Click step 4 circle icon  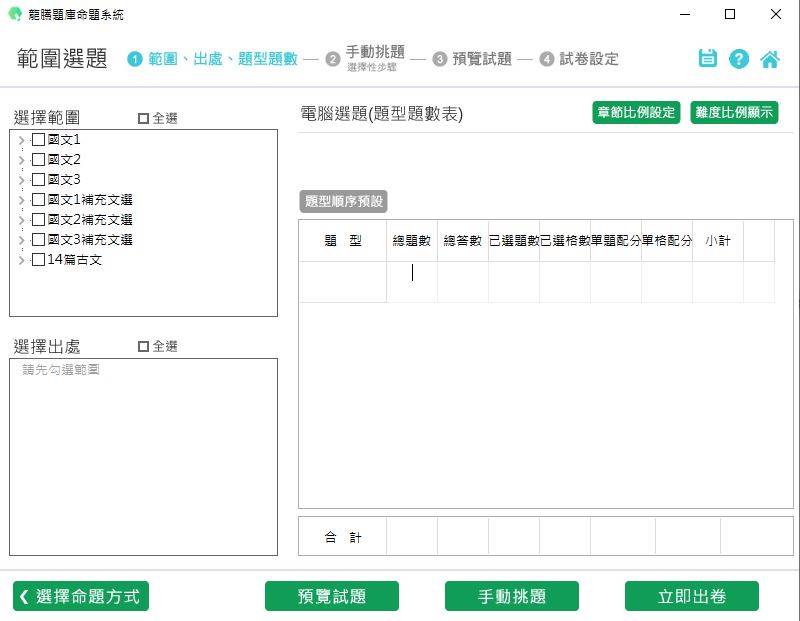(x=546, y=59)
